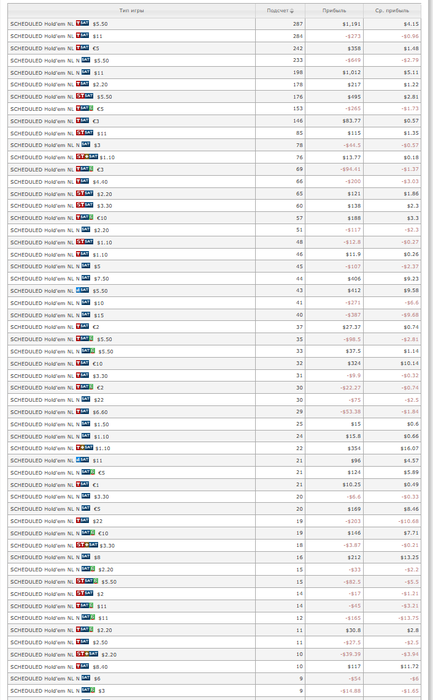The image size is (433, 700).
Task: Click the ST star SAT badge in the $1.10 row with count 76
Action: (87, 157)
